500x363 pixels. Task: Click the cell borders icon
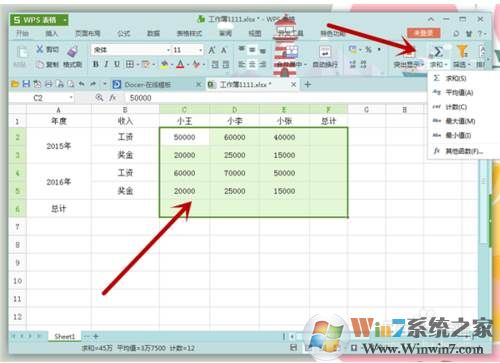point(130,64)
